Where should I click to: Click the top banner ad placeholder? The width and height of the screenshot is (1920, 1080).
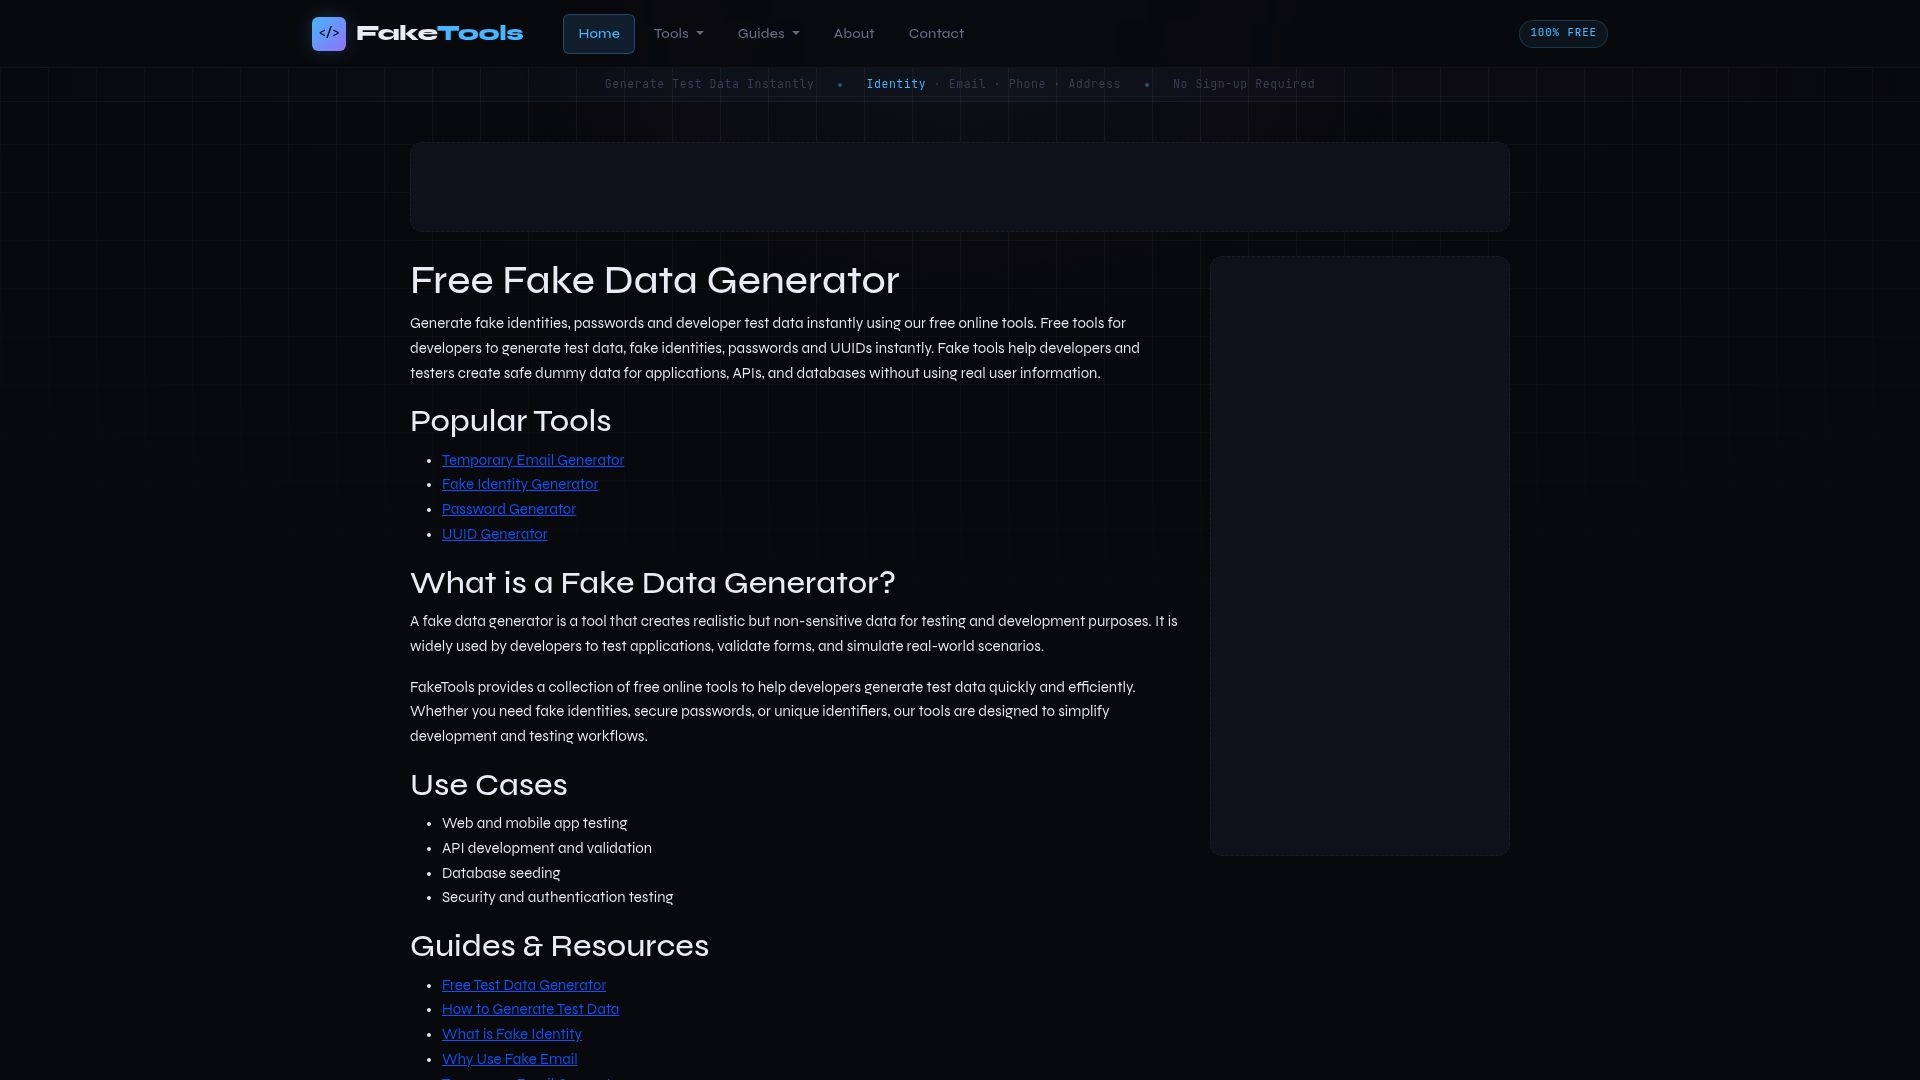coord(960,187)
